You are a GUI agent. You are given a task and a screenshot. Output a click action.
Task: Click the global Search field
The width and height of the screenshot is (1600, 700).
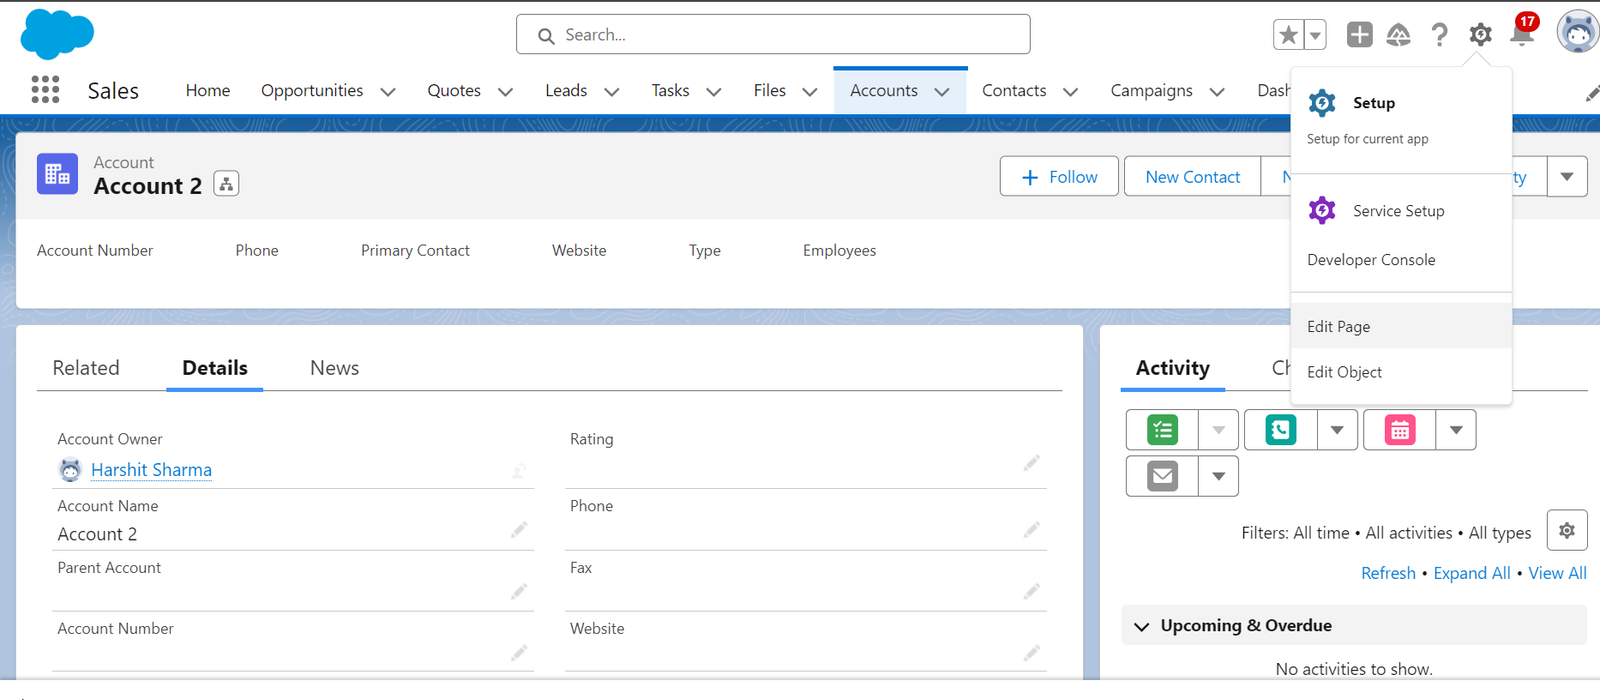click(x=773, y=35)
